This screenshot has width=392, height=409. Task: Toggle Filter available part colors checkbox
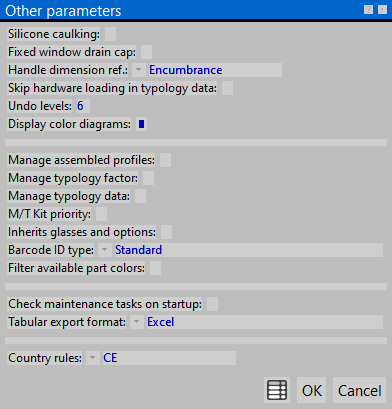click(155, 268)
